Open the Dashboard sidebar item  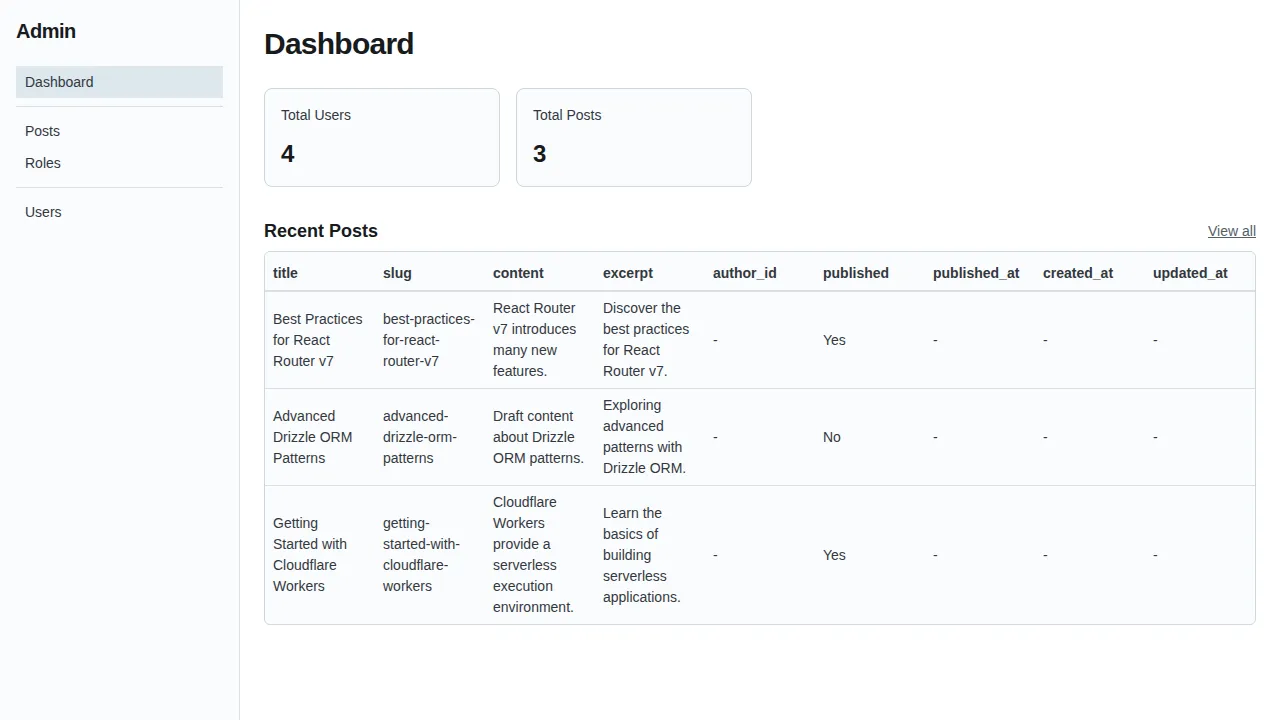coord(58,81)
